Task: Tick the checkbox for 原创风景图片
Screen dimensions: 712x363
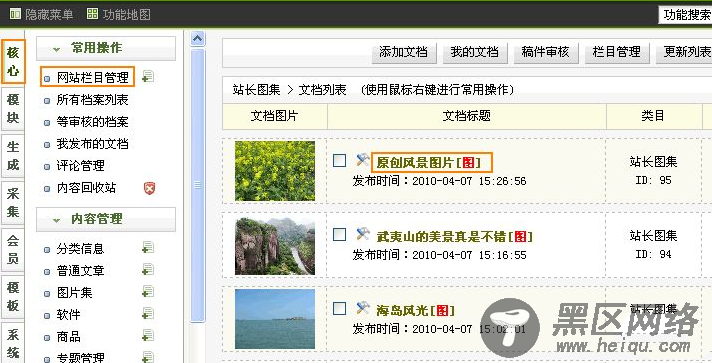Action: 340,160
